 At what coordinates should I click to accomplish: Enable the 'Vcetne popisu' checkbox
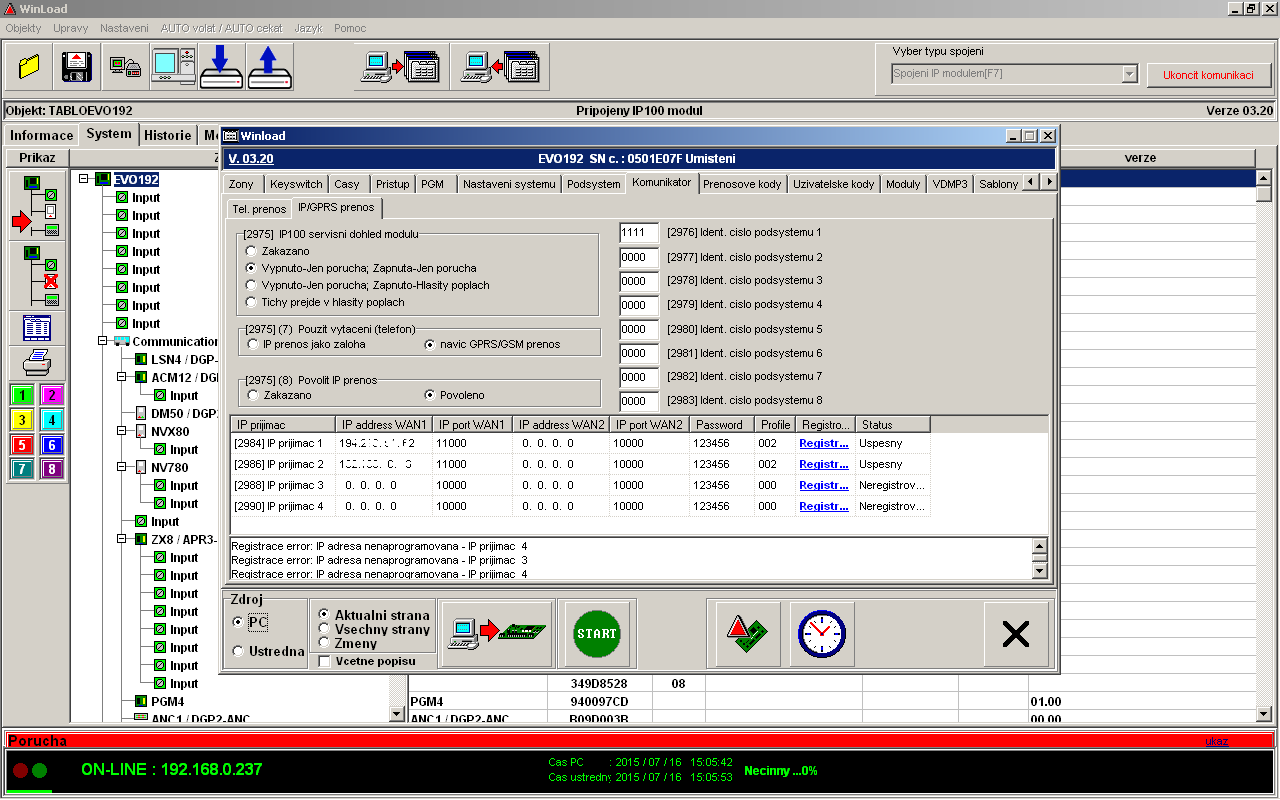(x=324, y=661)
